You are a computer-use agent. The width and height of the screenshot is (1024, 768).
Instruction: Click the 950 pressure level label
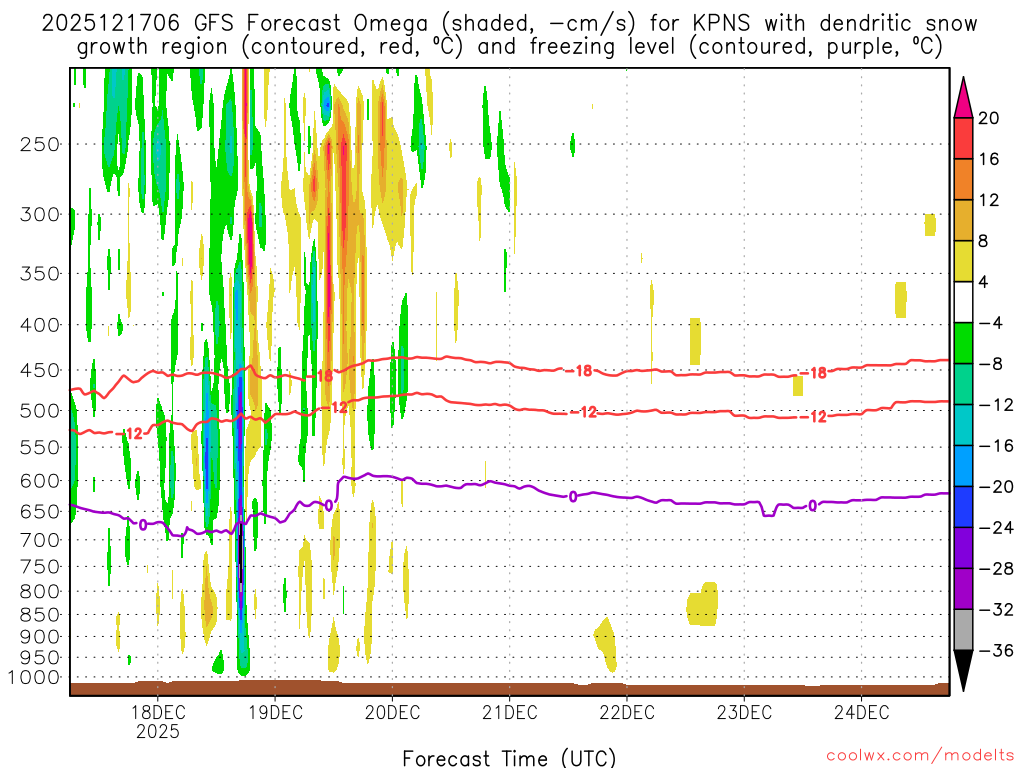[40, 658]
